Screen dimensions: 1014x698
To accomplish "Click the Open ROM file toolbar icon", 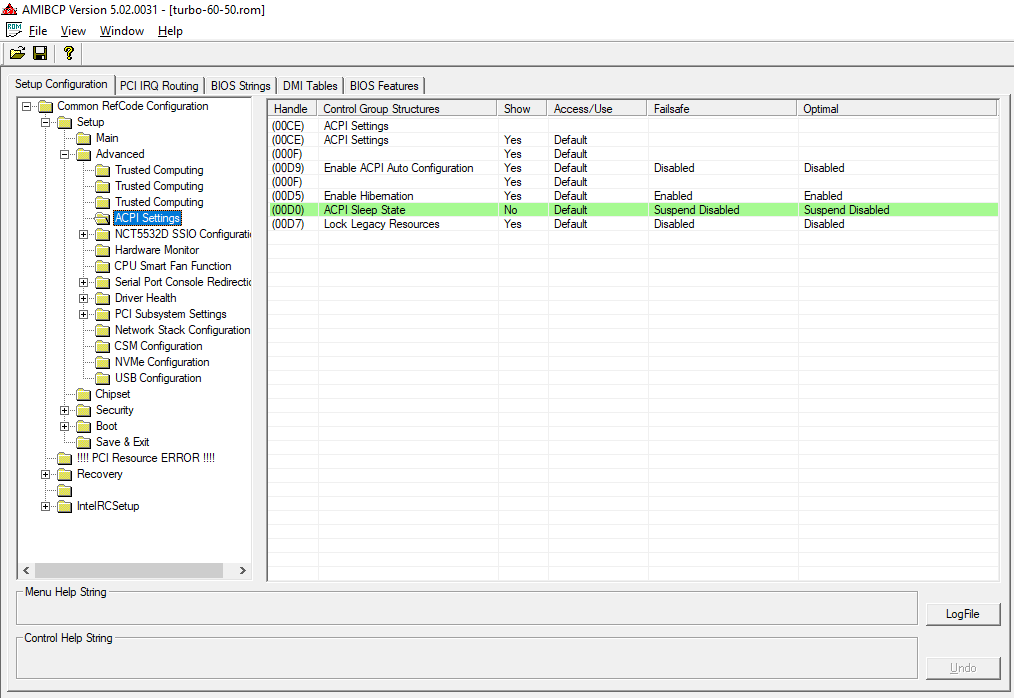I will (x=17, y=53).
